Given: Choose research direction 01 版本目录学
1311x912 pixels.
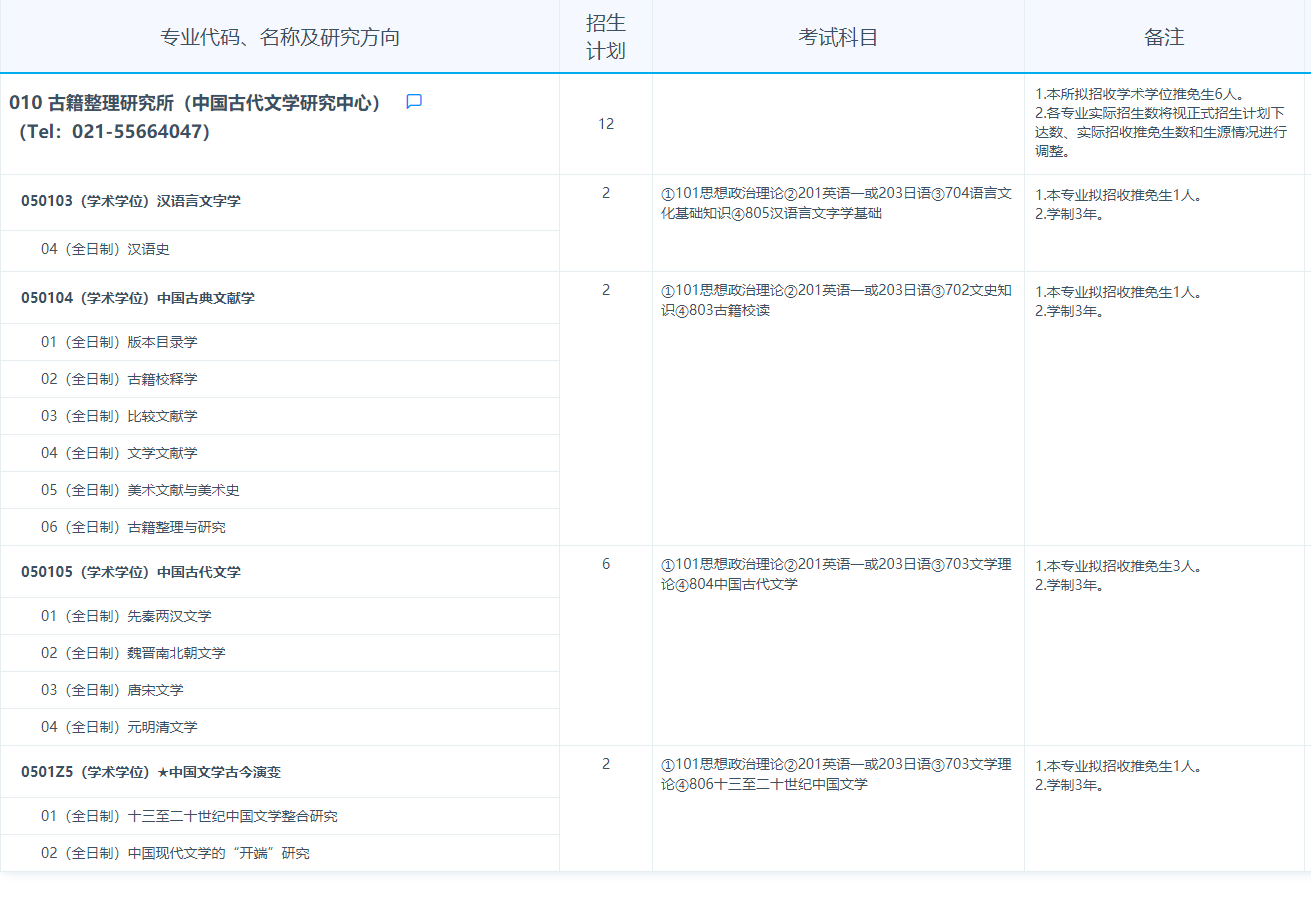Looking at the screenshot, I should (119, 342).
